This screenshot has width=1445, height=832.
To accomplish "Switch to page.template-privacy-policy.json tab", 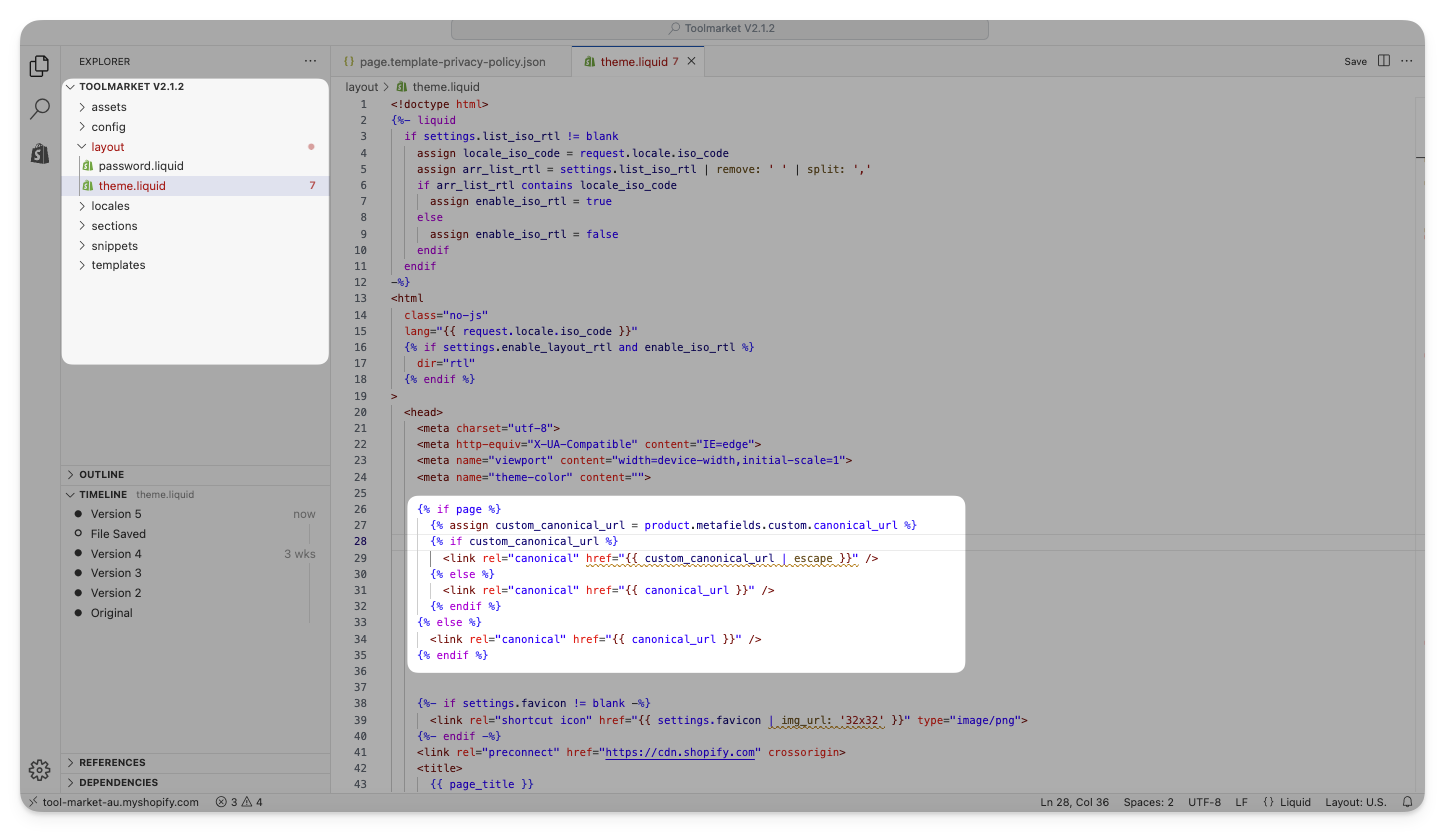I will pos(451,62).
